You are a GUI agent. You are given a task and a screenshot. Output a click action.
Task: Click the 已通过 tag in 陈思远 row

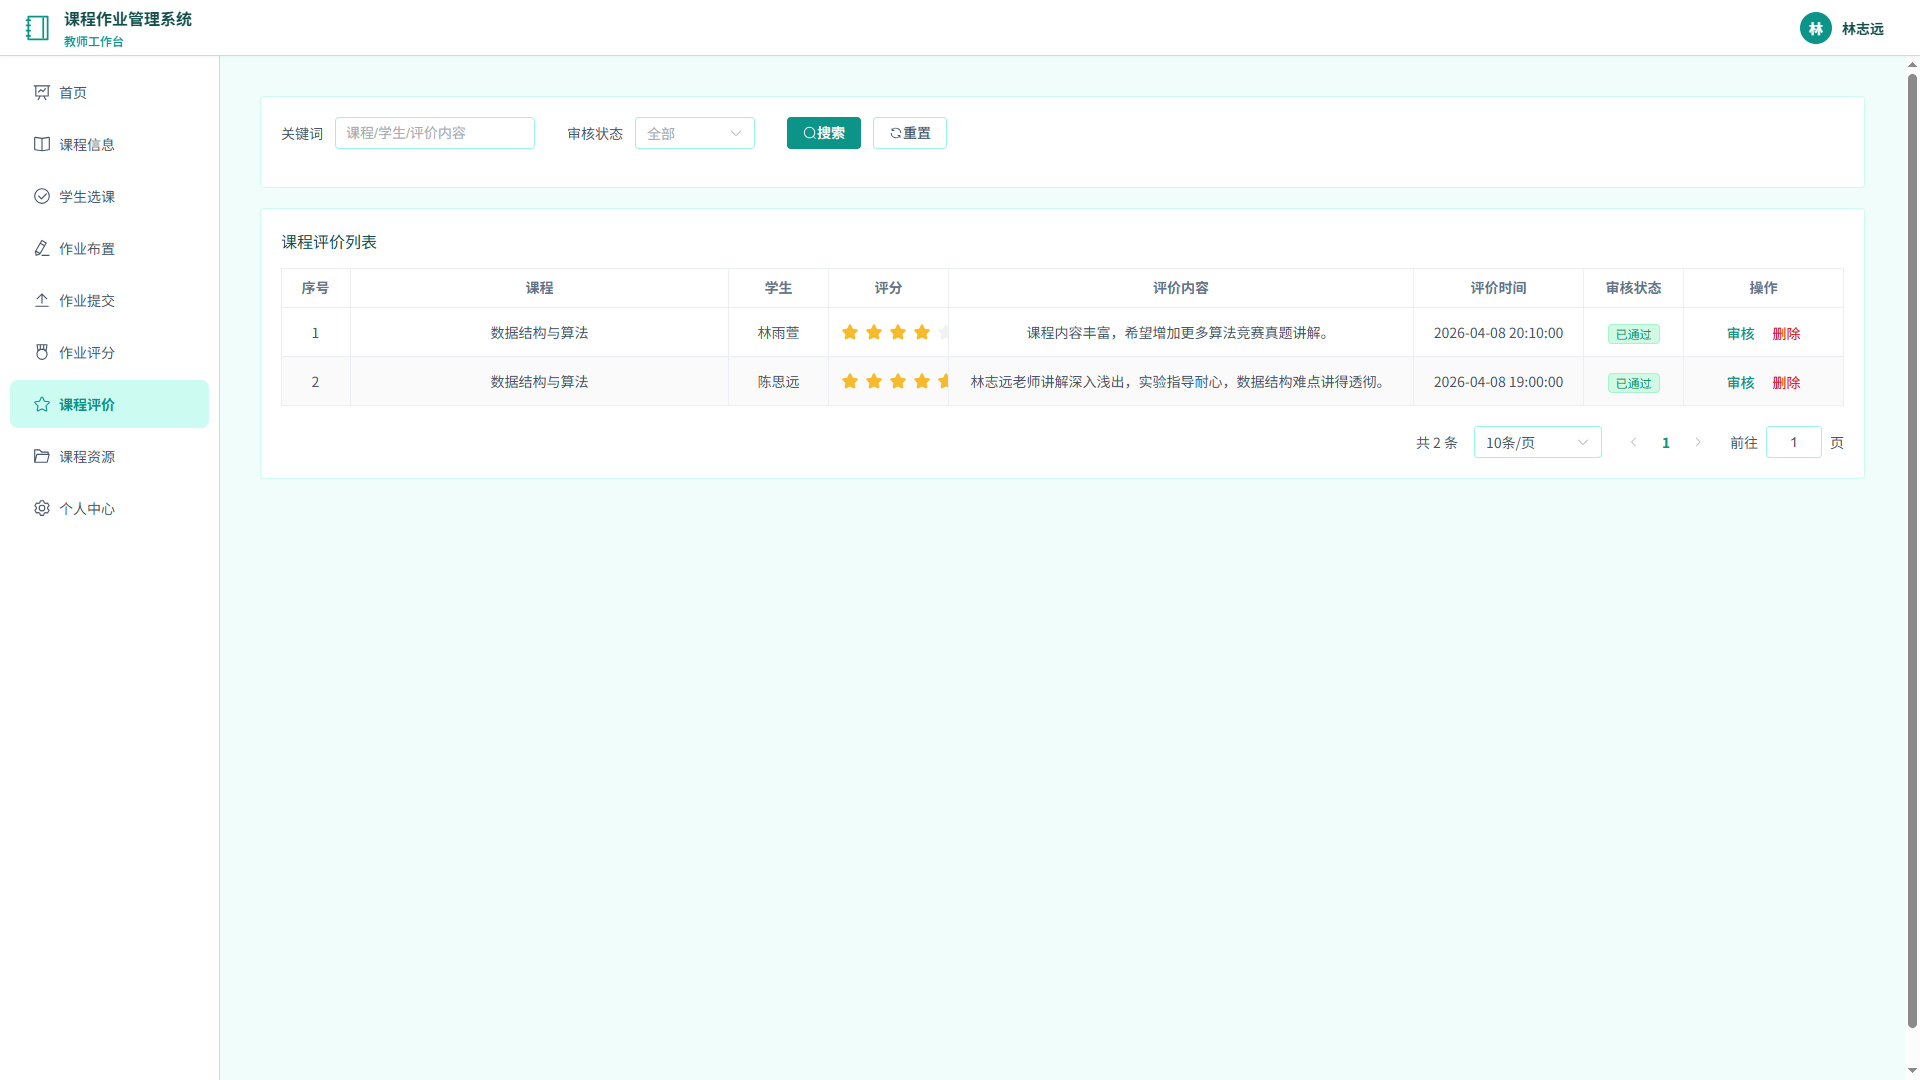1634,383
